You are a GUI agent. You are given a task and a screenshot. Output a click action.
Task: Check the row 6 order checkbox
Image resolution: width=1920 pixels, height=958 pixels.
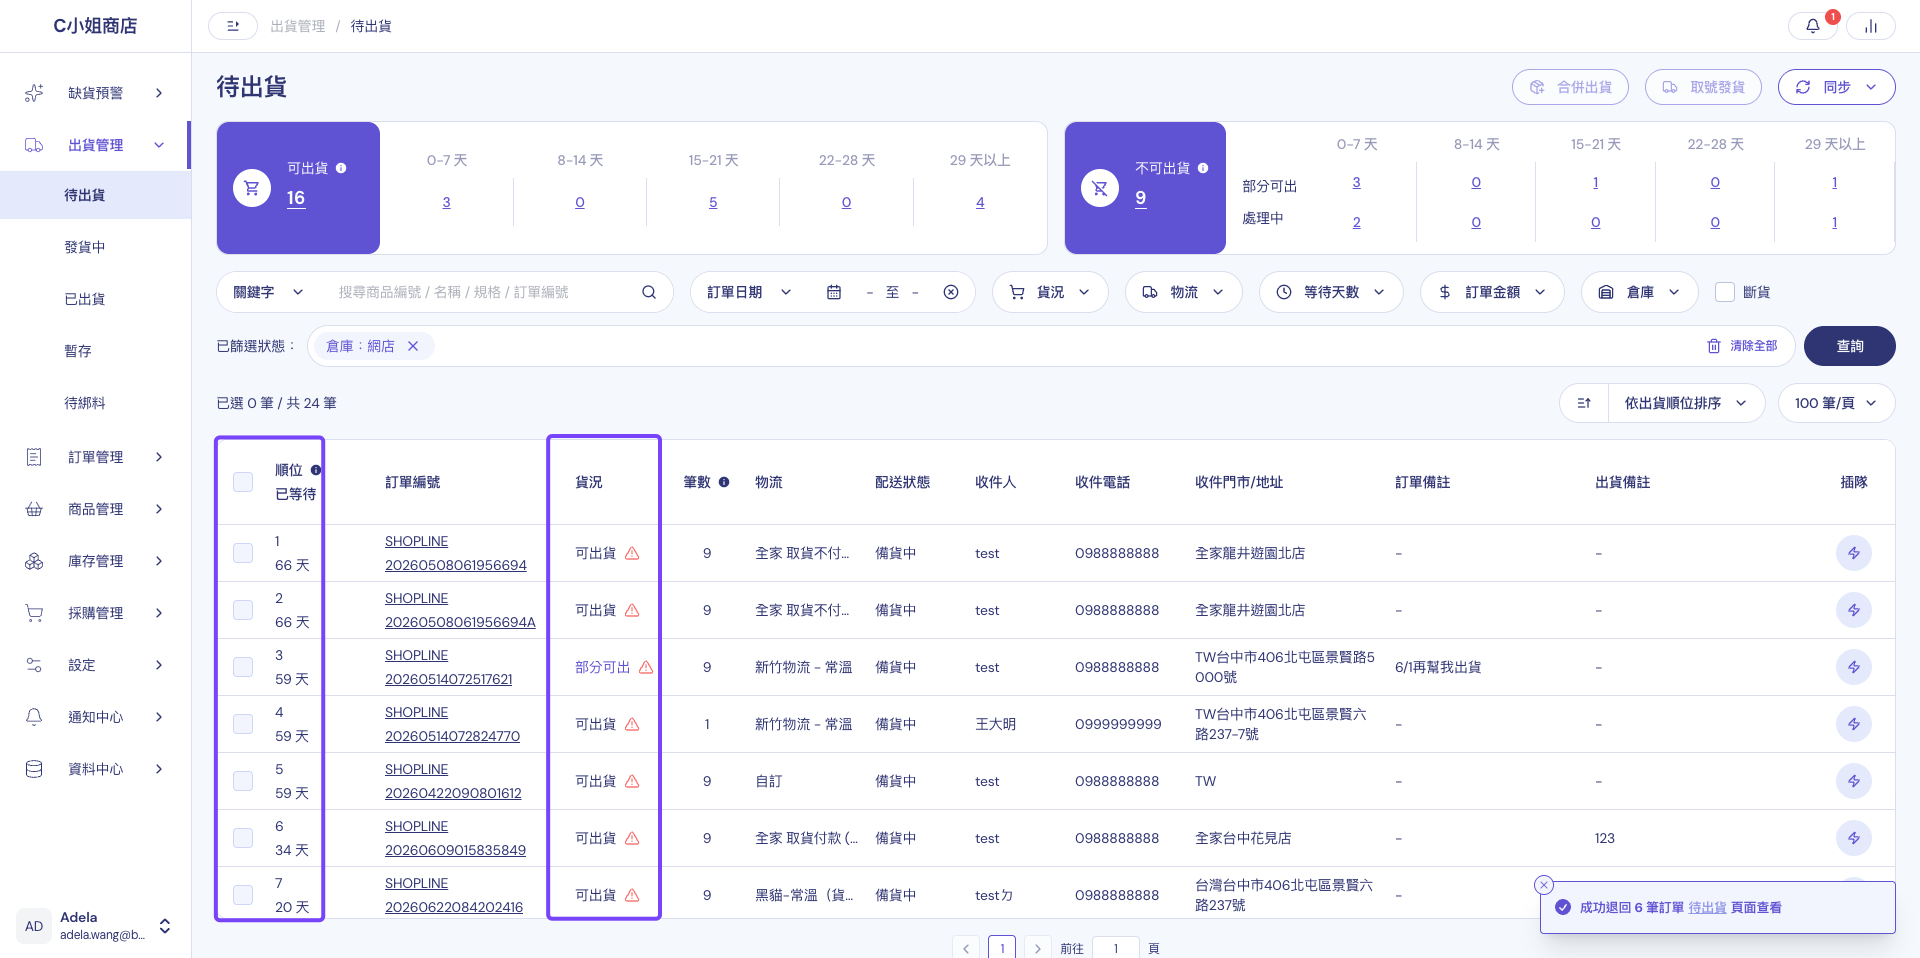(x=243, y=838)
